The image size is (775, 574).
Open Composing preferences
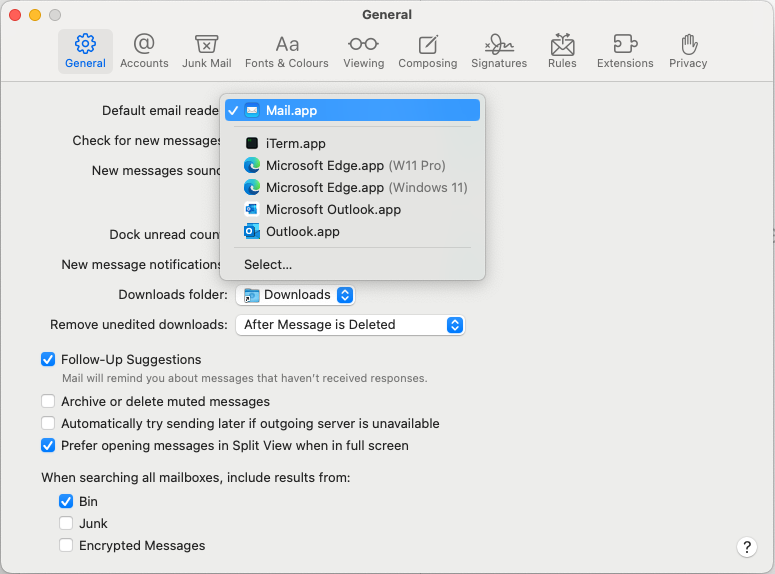pyautogui.click(x=428, y=51)
